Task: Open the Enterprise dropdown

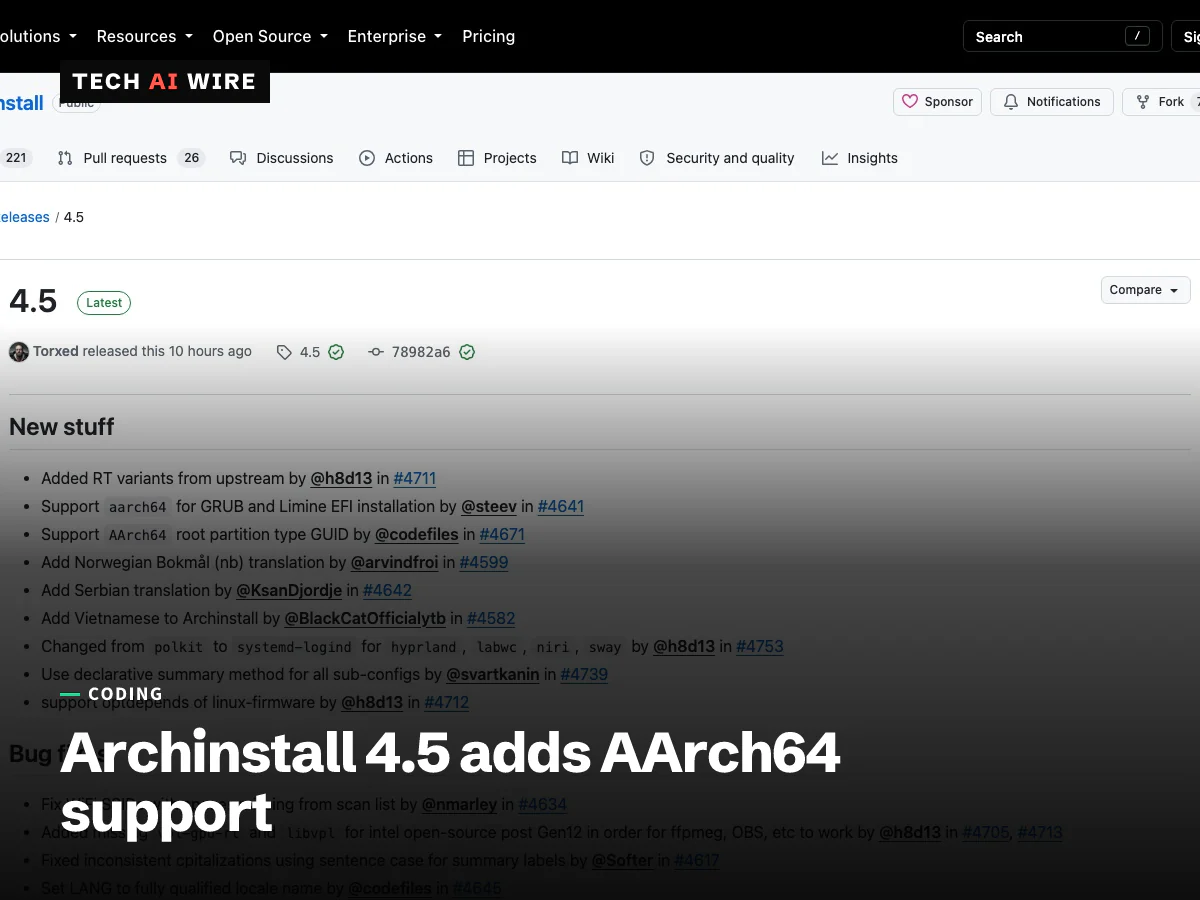Action: pos(395,36)
